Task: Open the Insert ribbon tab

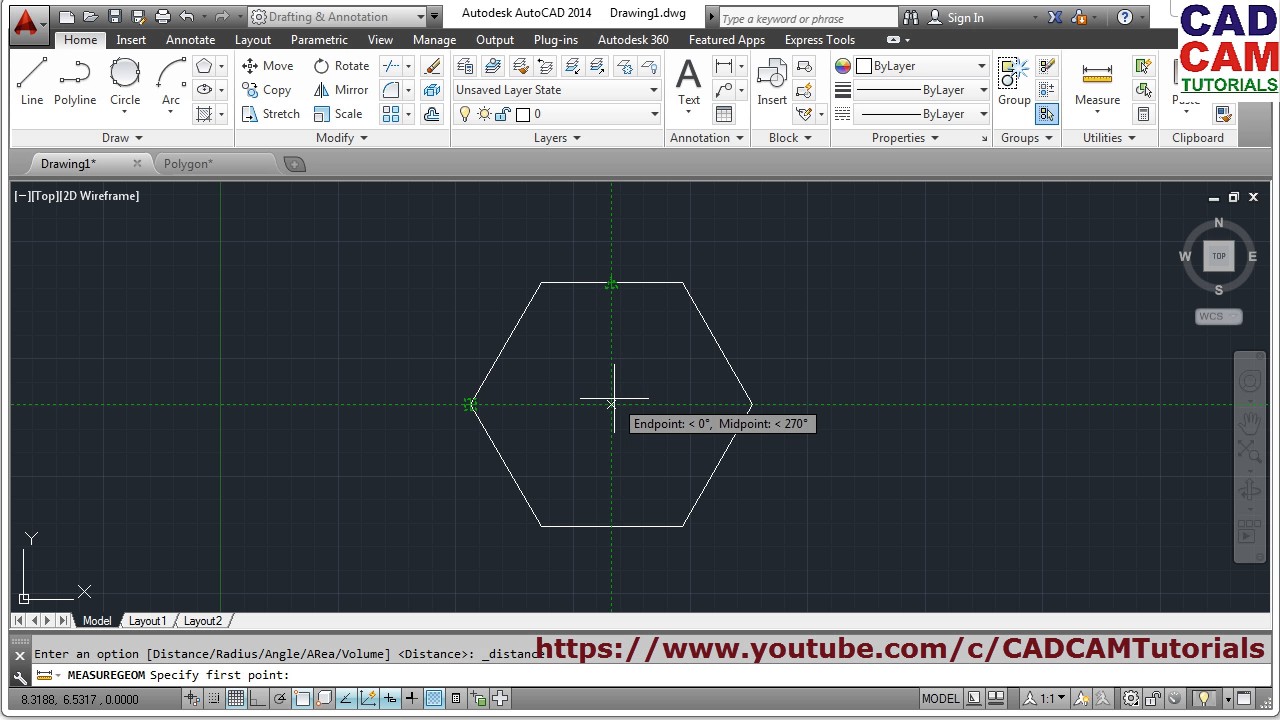Action: [x=131, y=40]
